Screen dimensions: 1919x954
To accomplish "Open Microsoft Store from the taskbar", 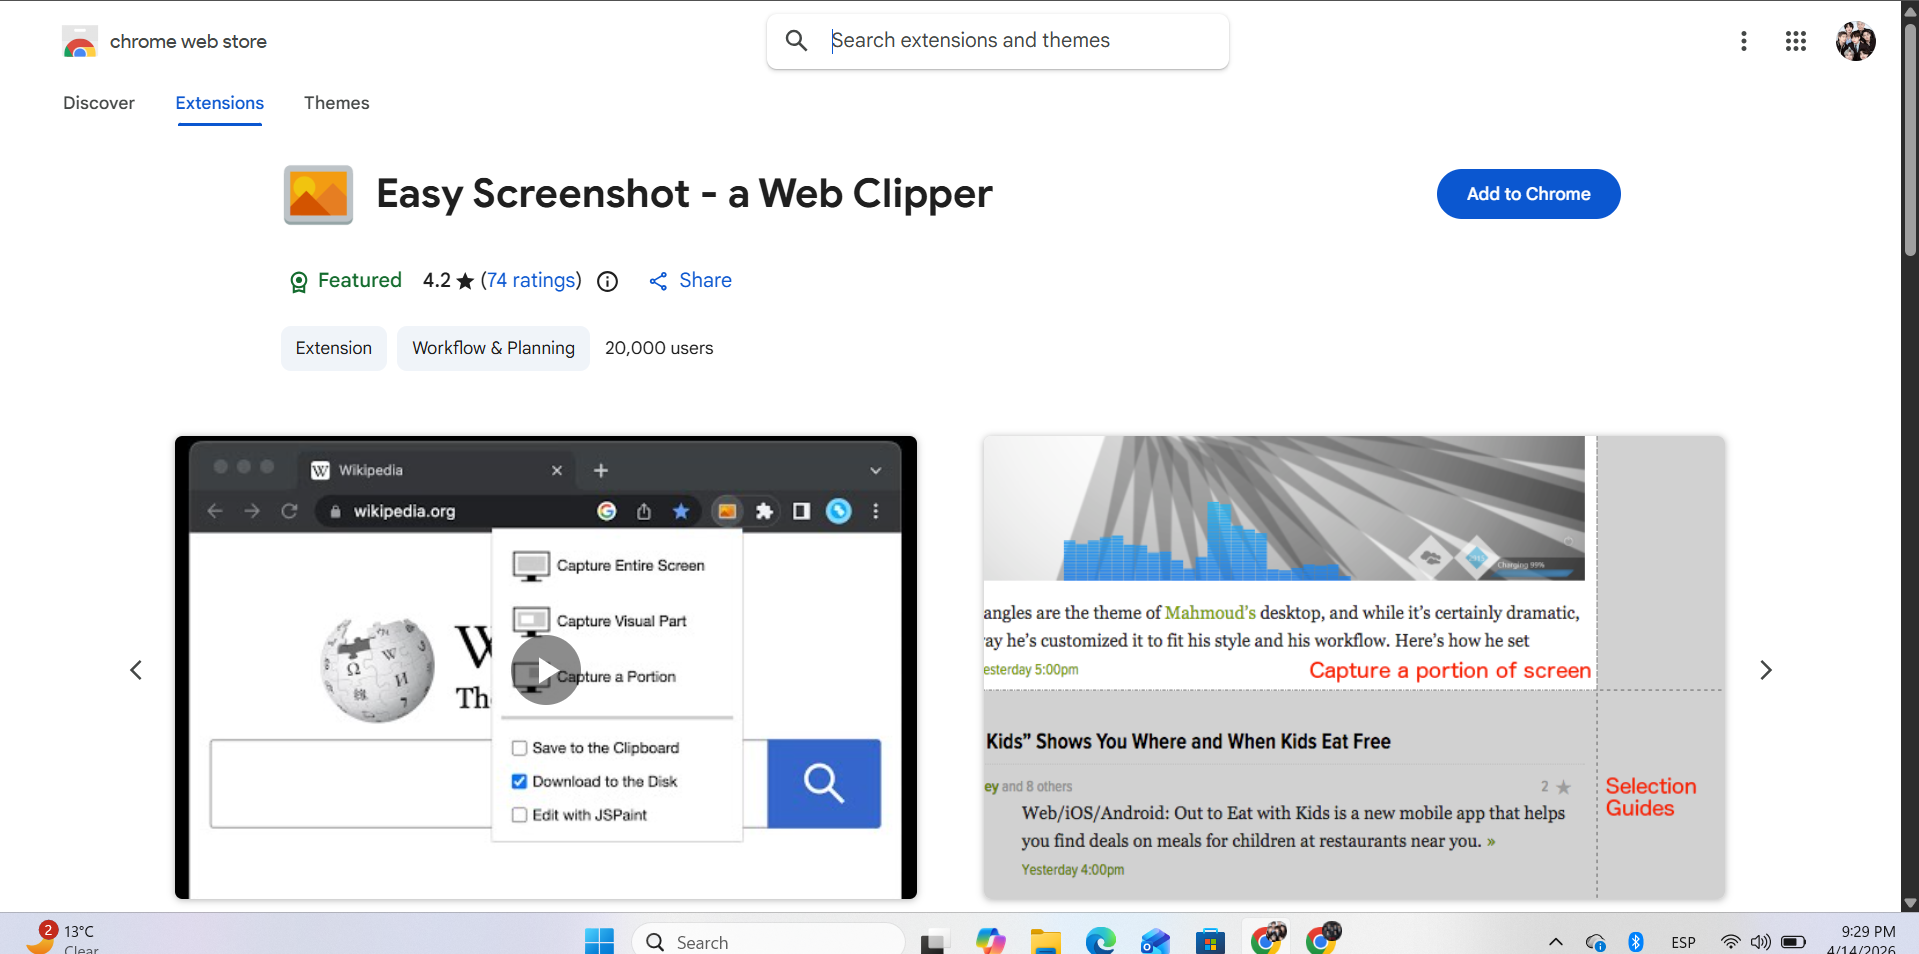I will point(1210,941).
